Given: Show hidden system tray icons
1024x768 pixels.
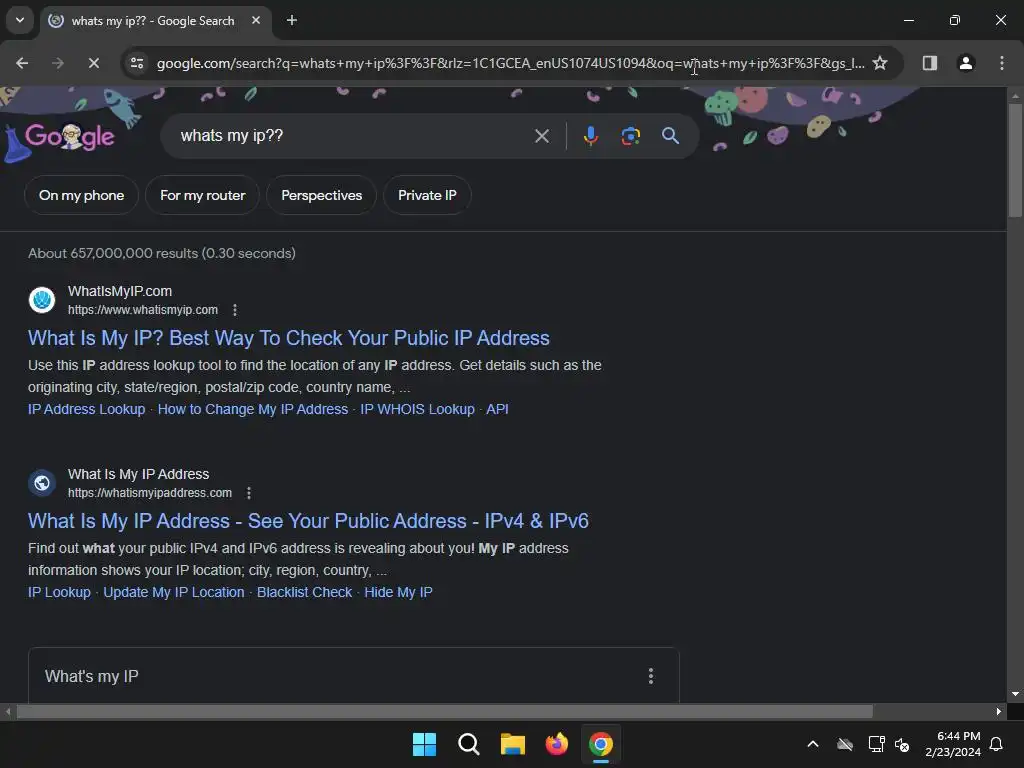Looking at the screenshot, I should pos(813,744).
